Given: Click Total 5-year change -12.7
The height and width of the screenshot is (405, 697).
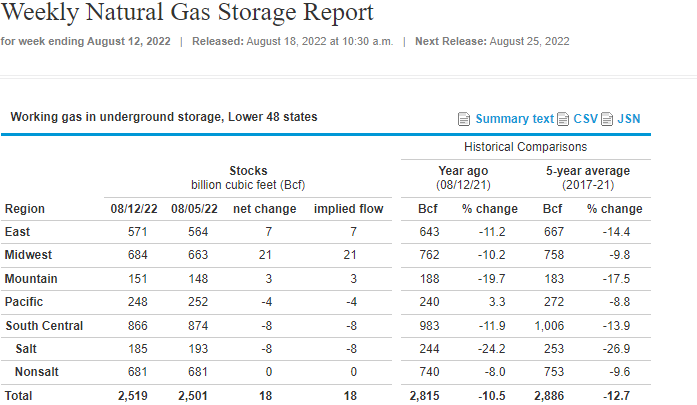Looking at the screenshot, I should 617,396.
